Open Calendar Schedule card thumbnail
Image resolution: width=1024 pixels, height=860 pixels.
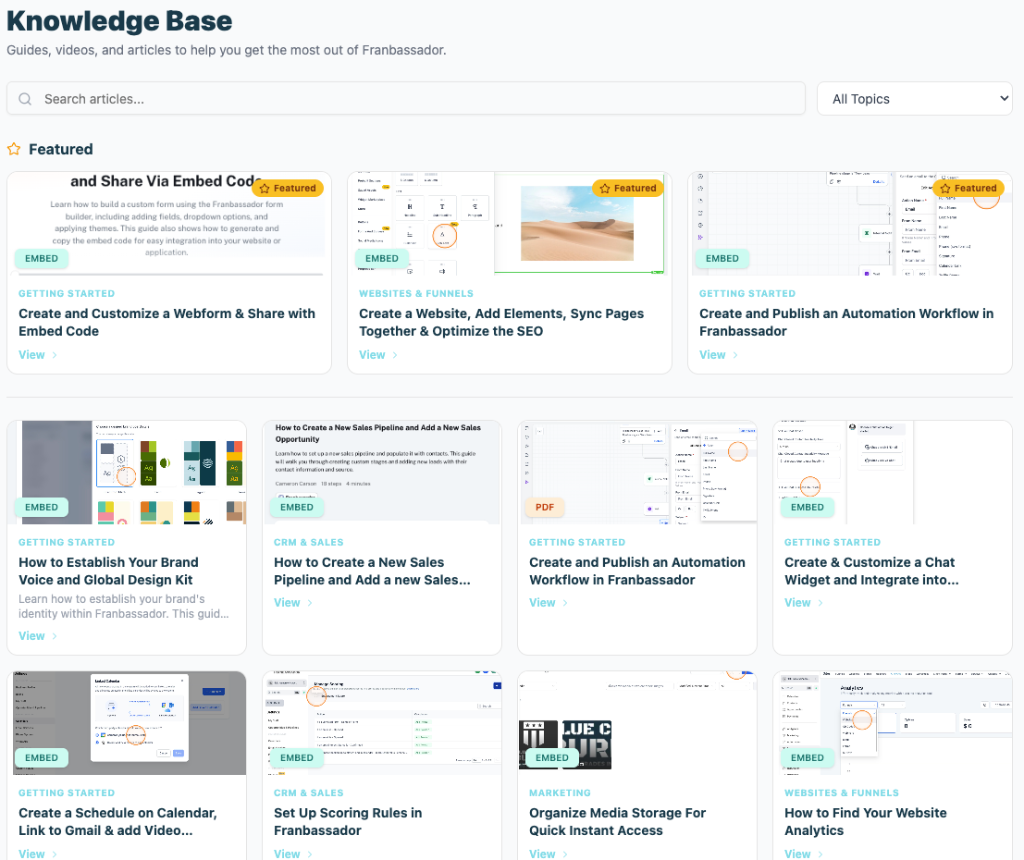click(127, 723)
